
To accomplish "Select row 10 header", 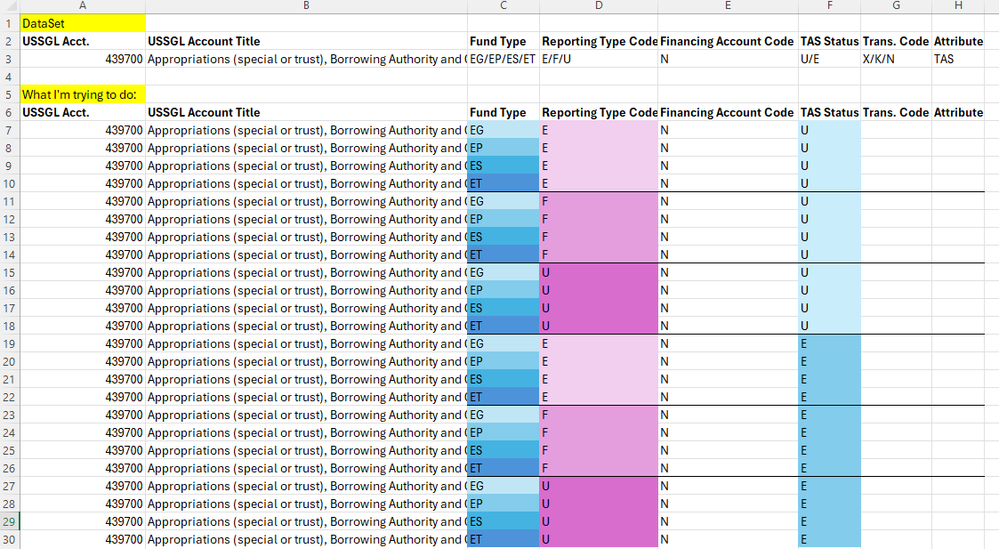I will click(10, 183).
